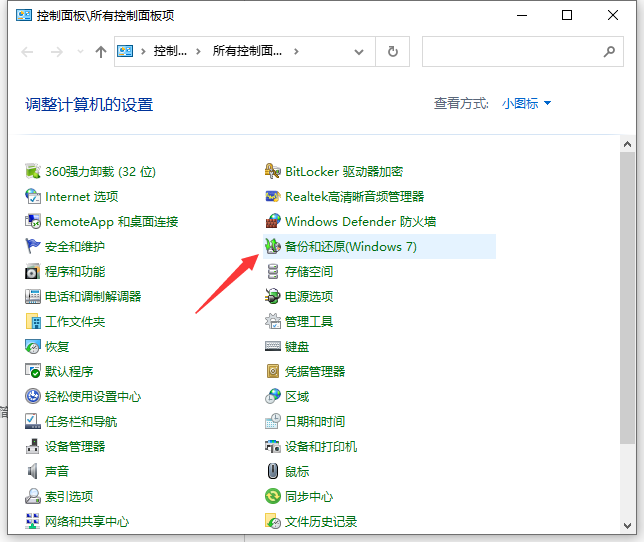The width and height of the screenshot is (644, 542).
Task: Click the 任务栏和导航 icon
Action: click(x=33, y=422)
